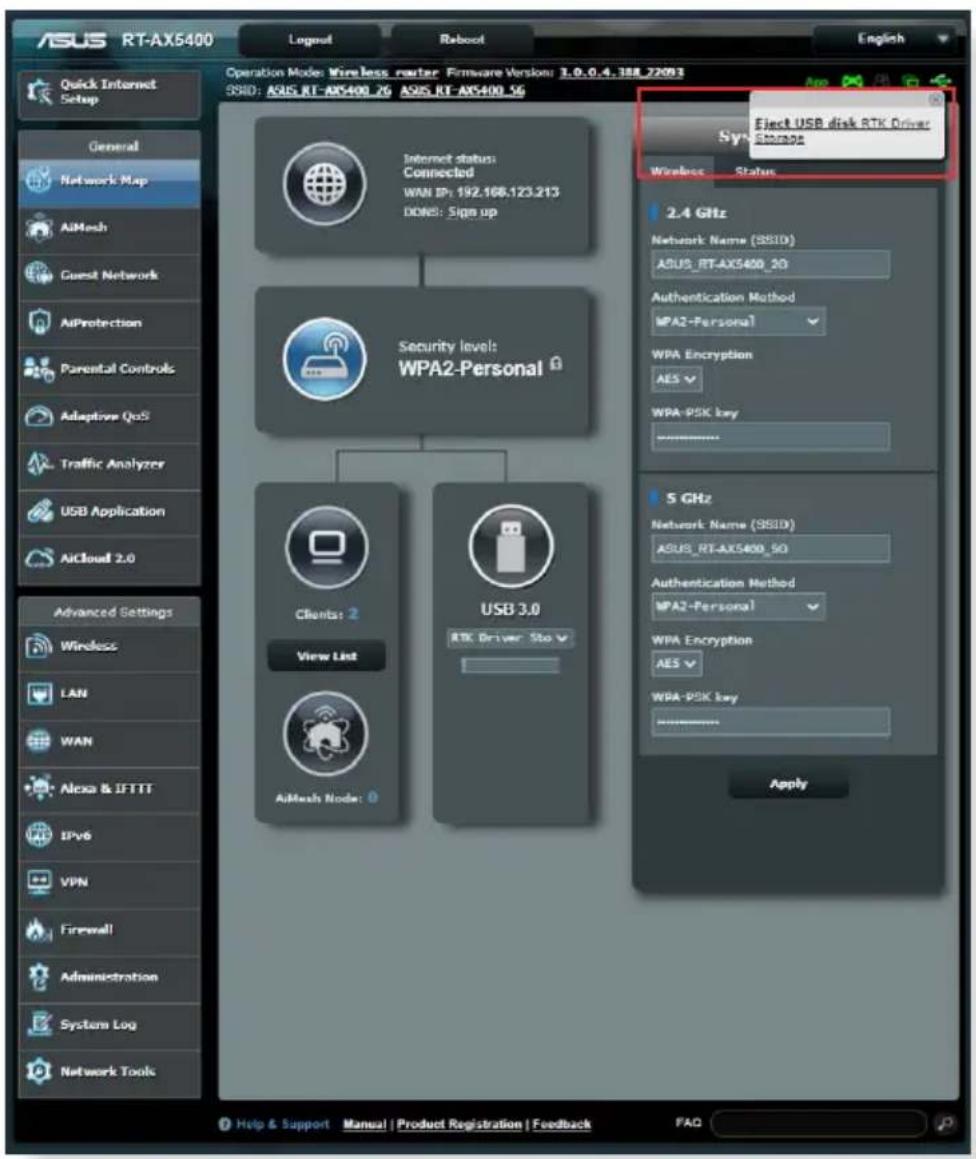Open Traffic Analyzer icon
This screenshot has width=976, height=1159.
(38, 463)
